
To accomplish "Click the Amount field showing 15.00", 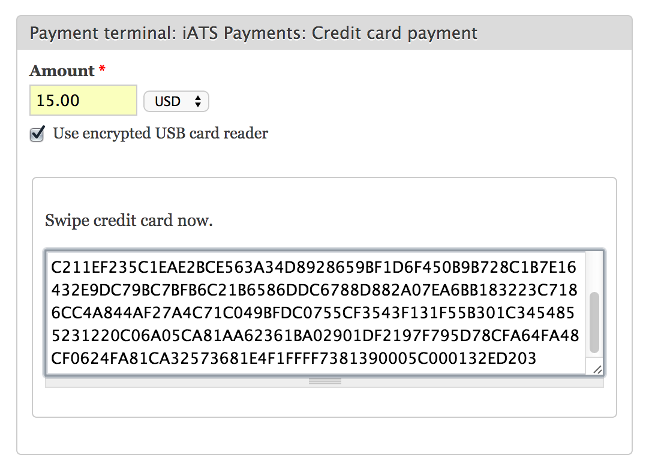I will pos(83,100).
